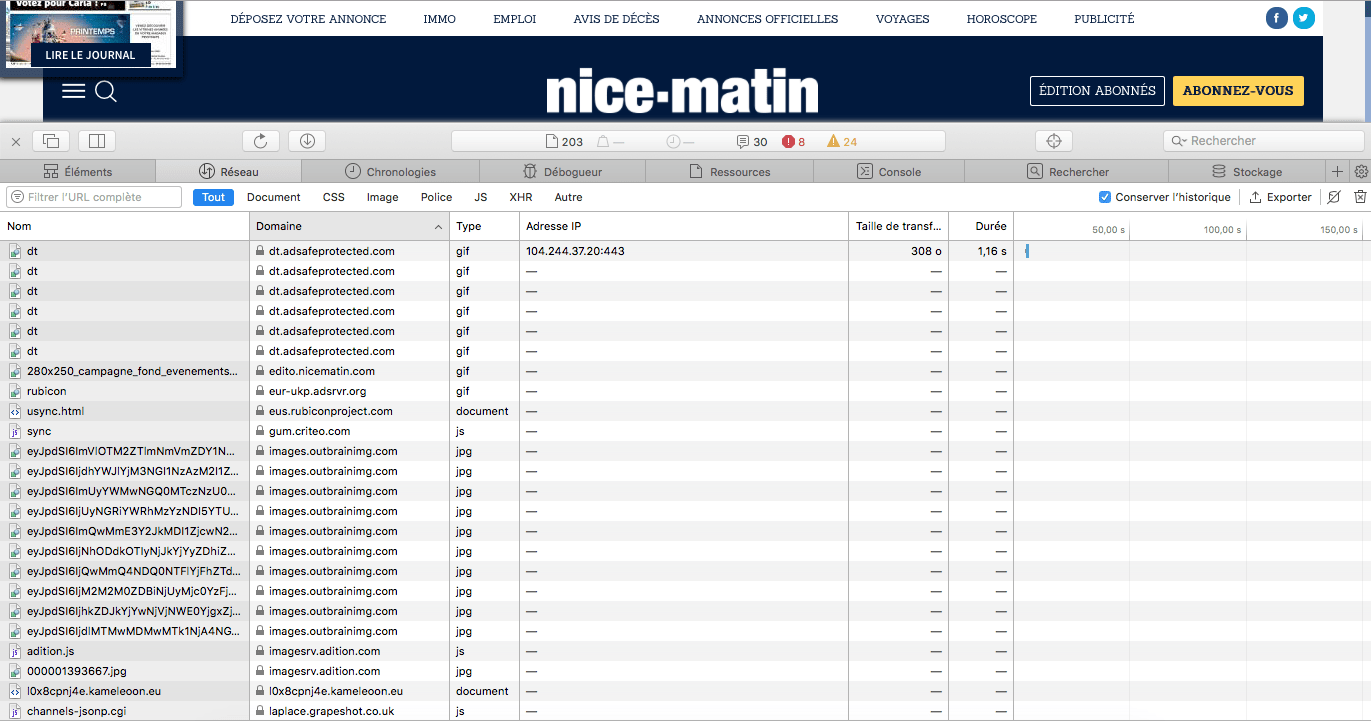
Task: Open the Ressources tab
Action: tap(730, 172)
